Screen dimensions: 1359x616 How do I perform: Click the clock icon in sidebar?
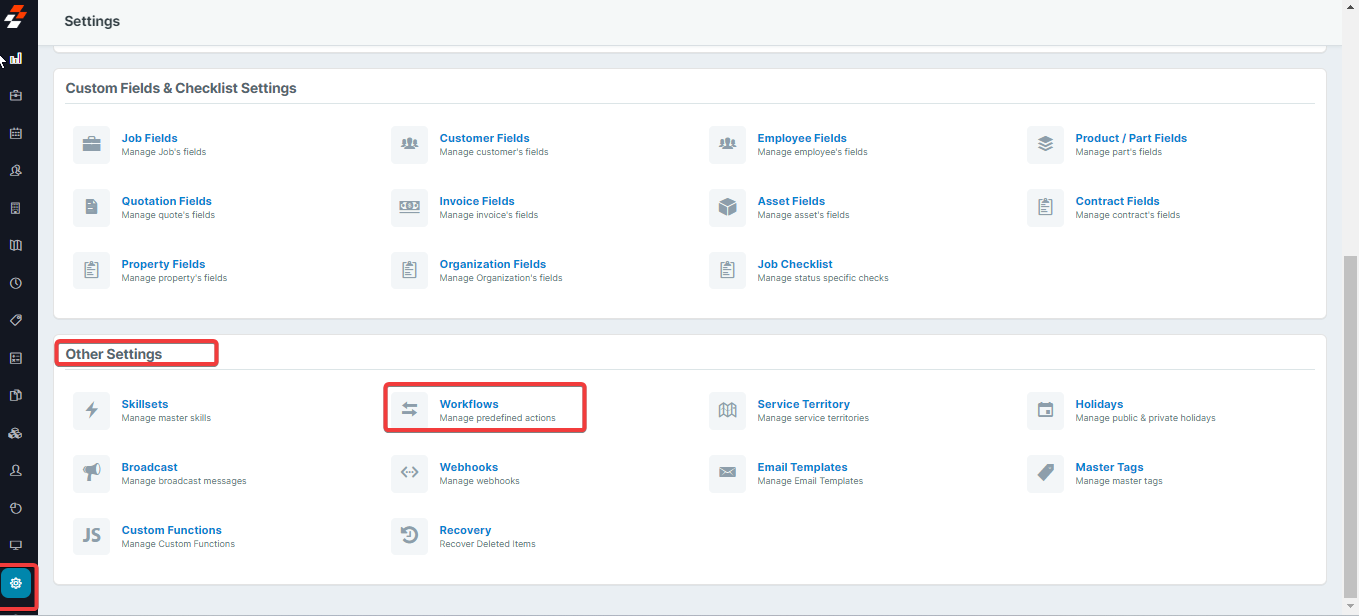point(16,283)
